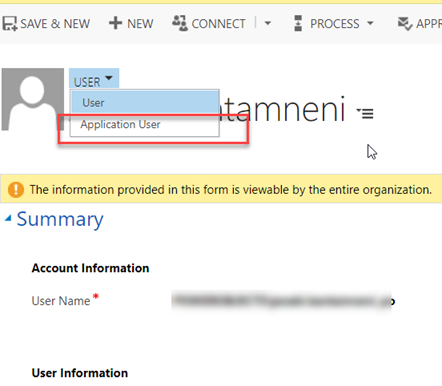Viewport: 442px width, 386px height.
Task: Select User form from dropdown list
Action: (145, 103)
